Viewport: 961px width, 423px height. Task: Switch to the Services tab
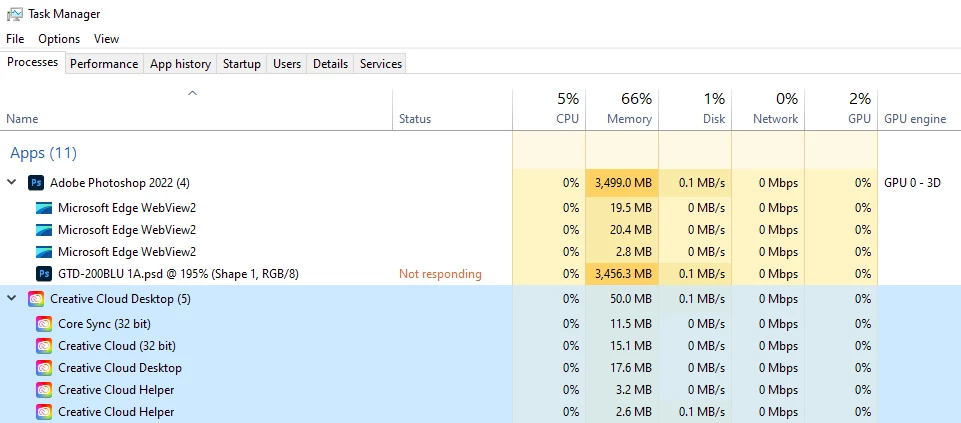[381, 64]
